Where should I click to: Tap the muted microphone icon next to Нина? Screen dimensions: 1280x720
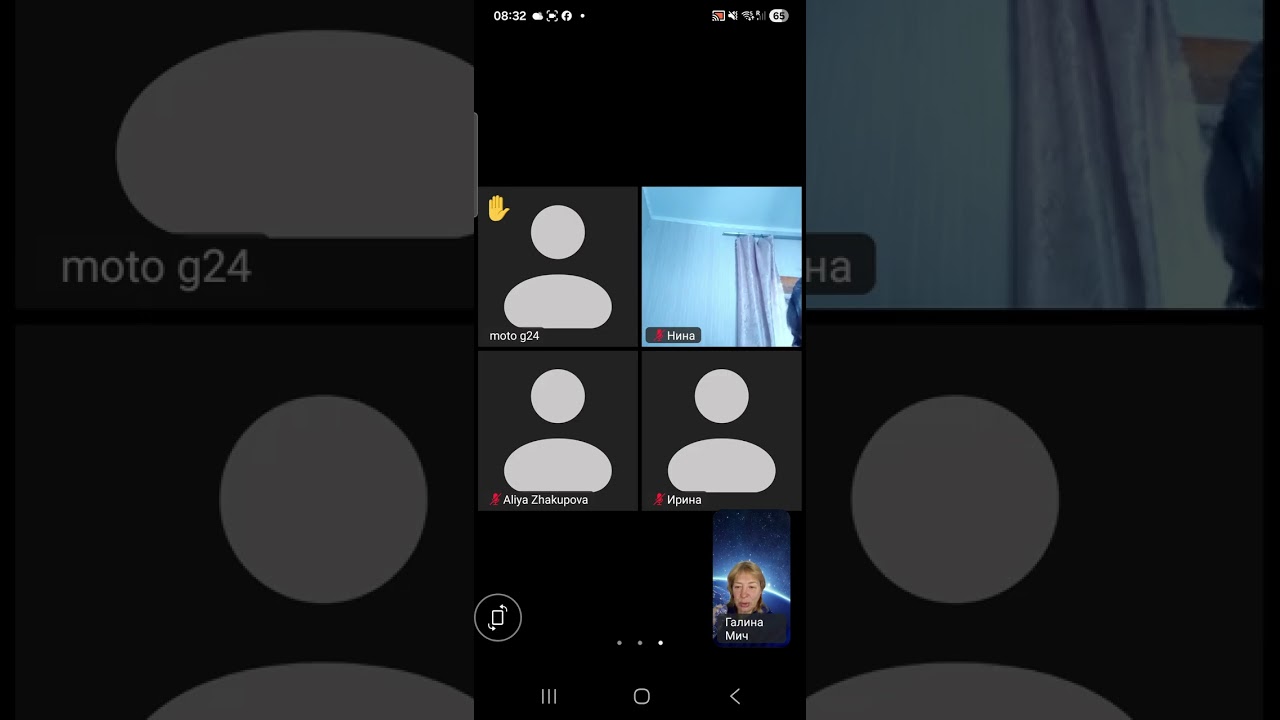[x=659, y=336]
